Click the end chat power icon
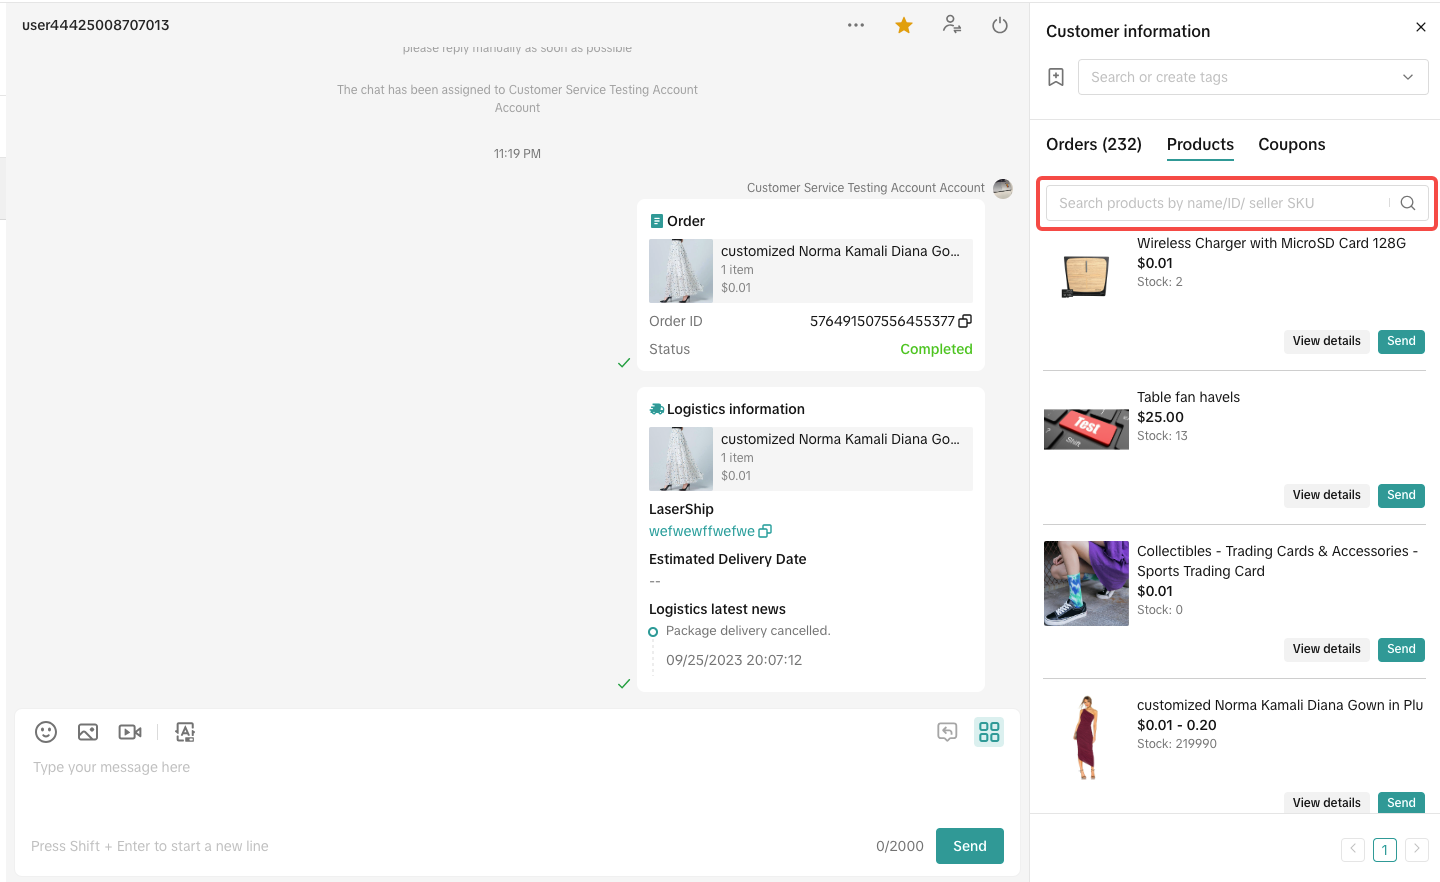 (x=1000, y=26)
